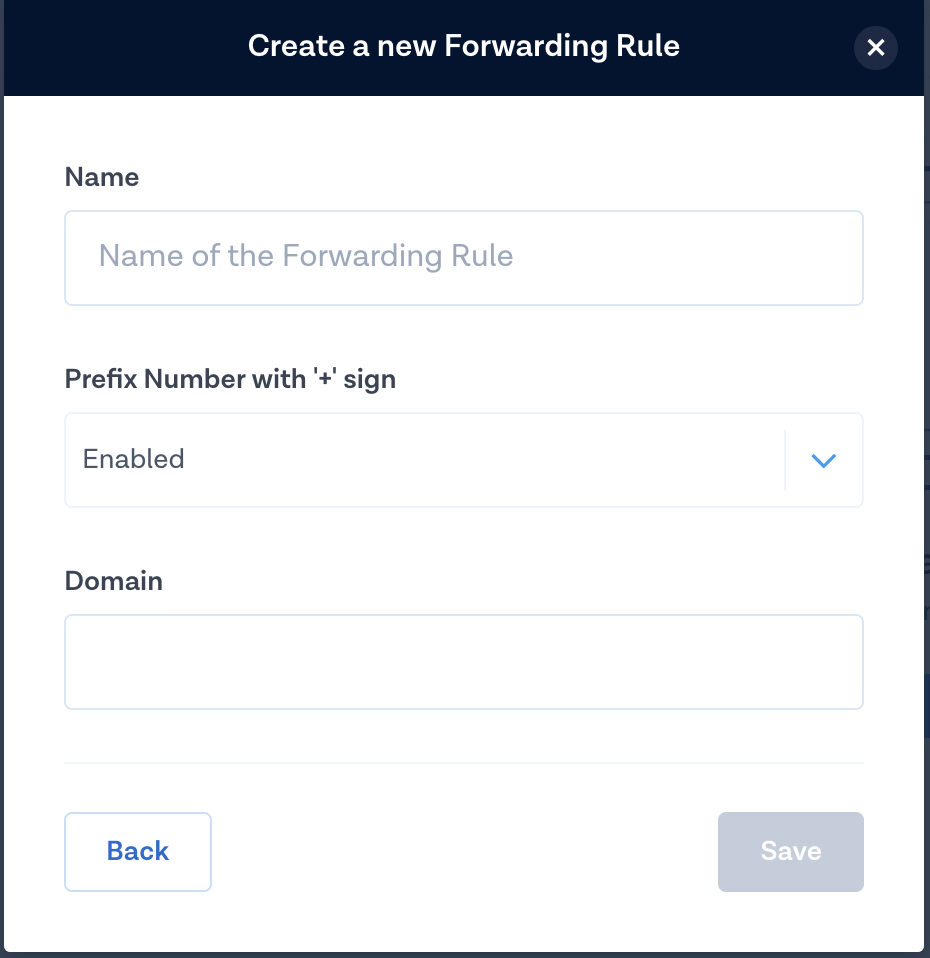Focus the Name of the Forwarding Rule field
930x958 pixels.
463,257
